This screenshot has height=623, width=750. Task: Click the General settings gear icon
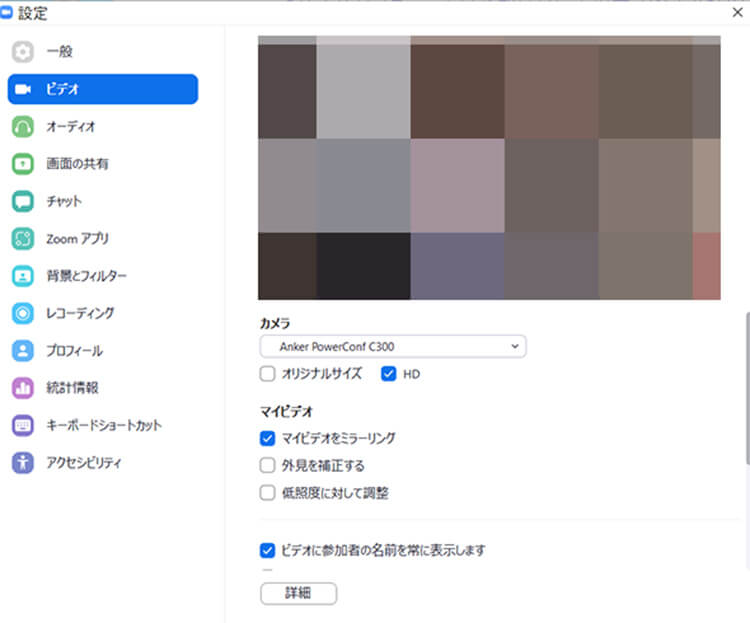23,51
